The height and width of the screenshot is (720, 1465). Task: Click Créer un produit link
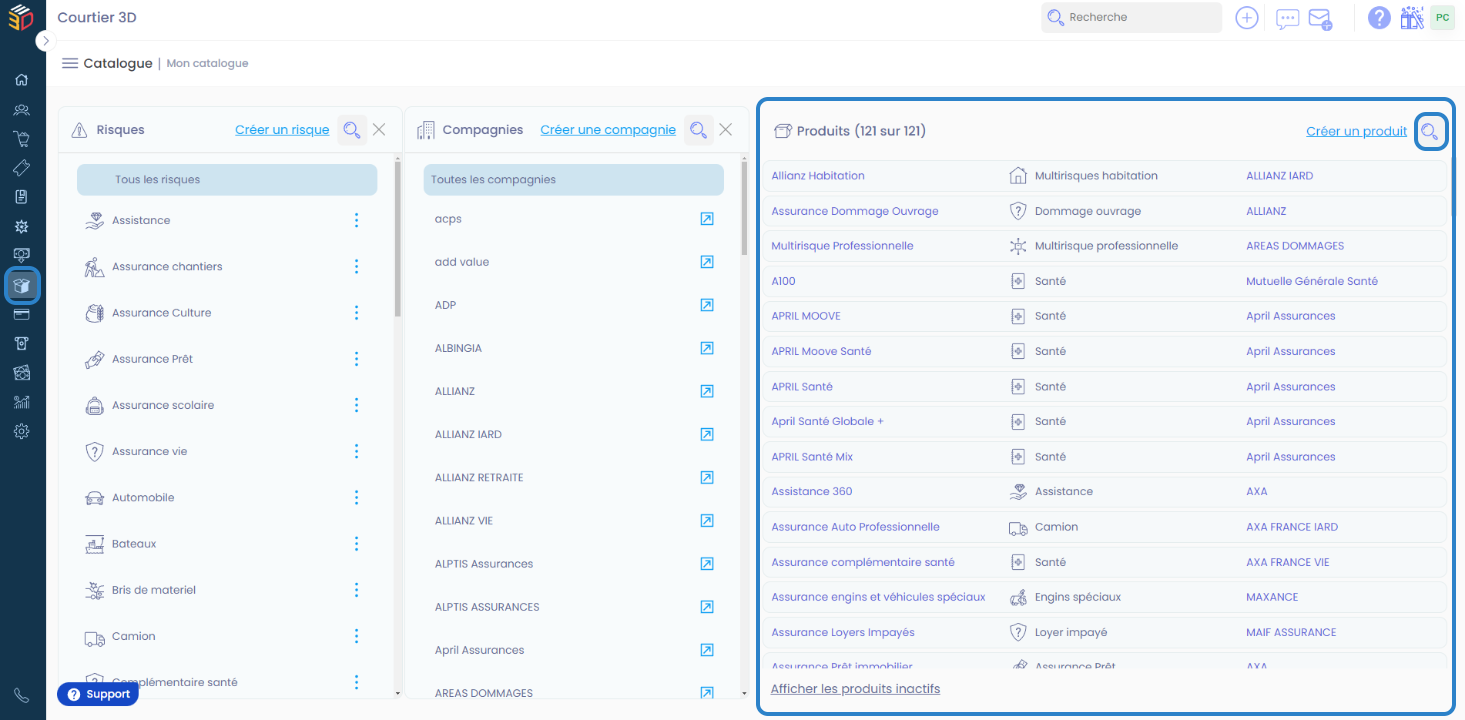[x=1356, y=131]
